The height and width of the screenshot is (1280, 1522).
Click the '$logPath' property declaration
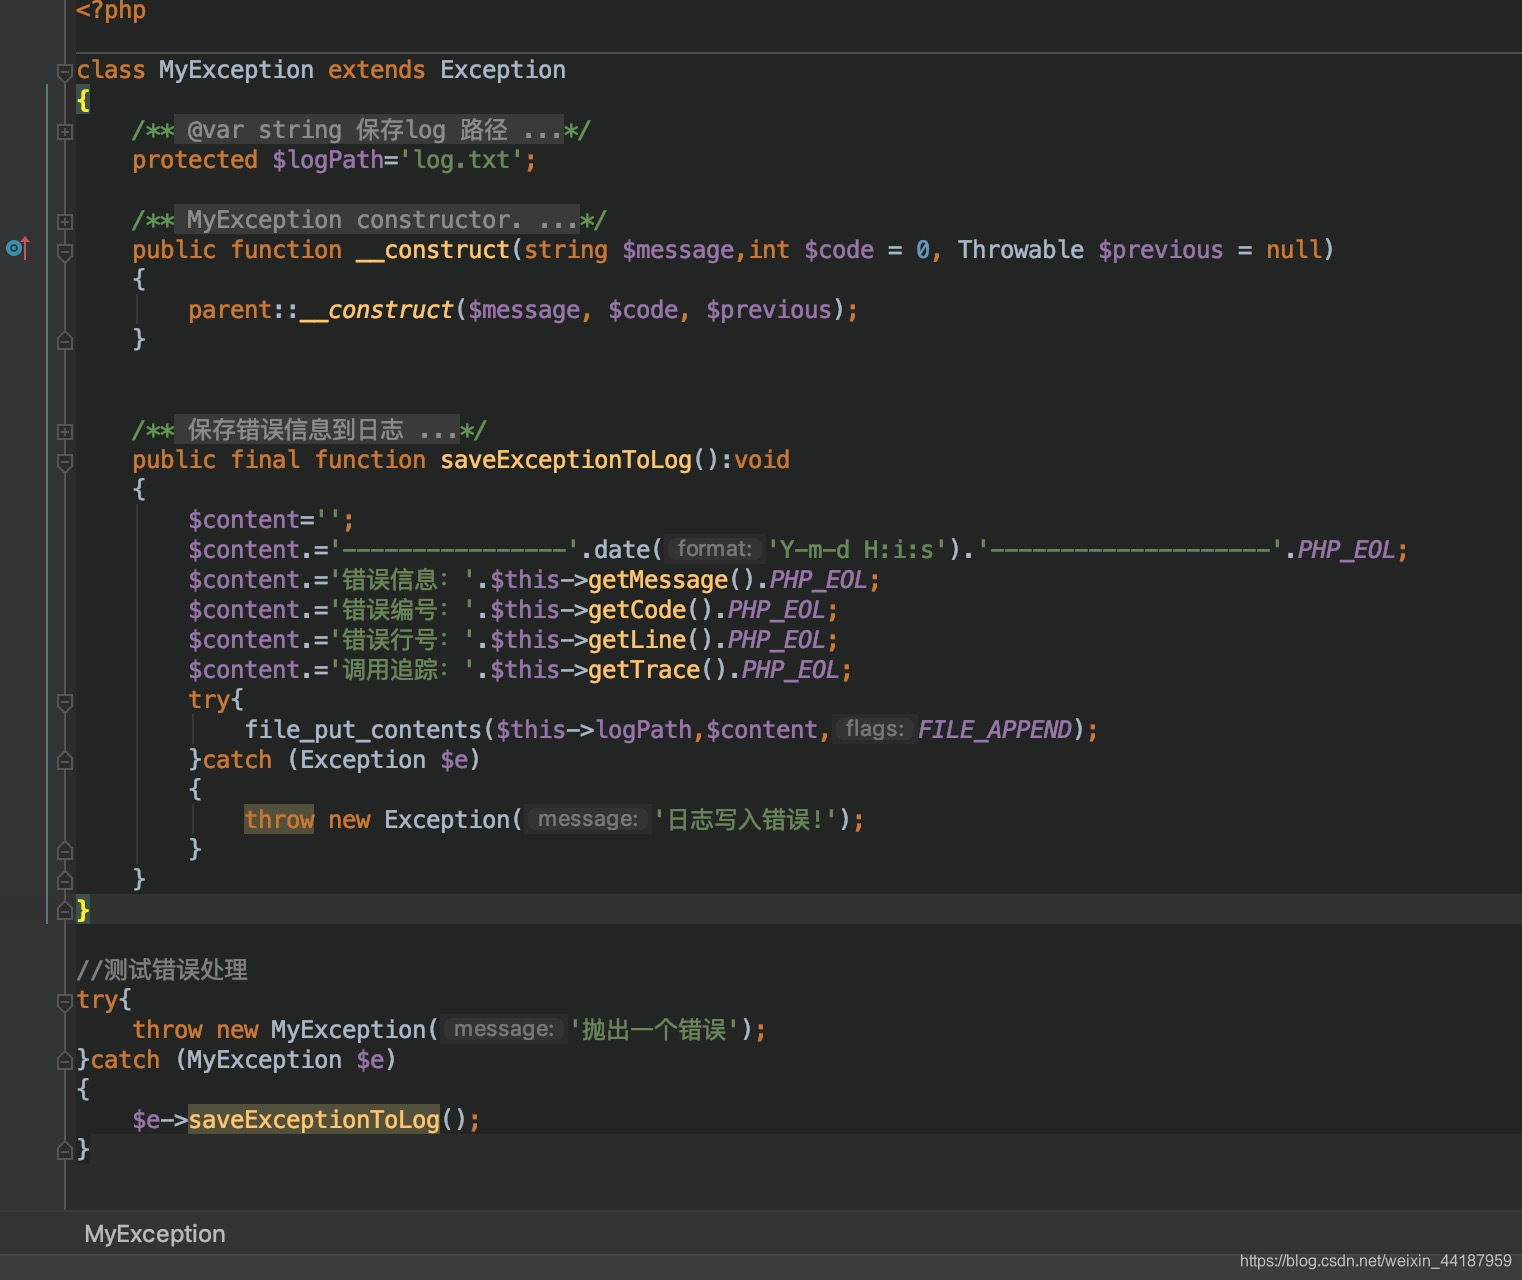328,160
